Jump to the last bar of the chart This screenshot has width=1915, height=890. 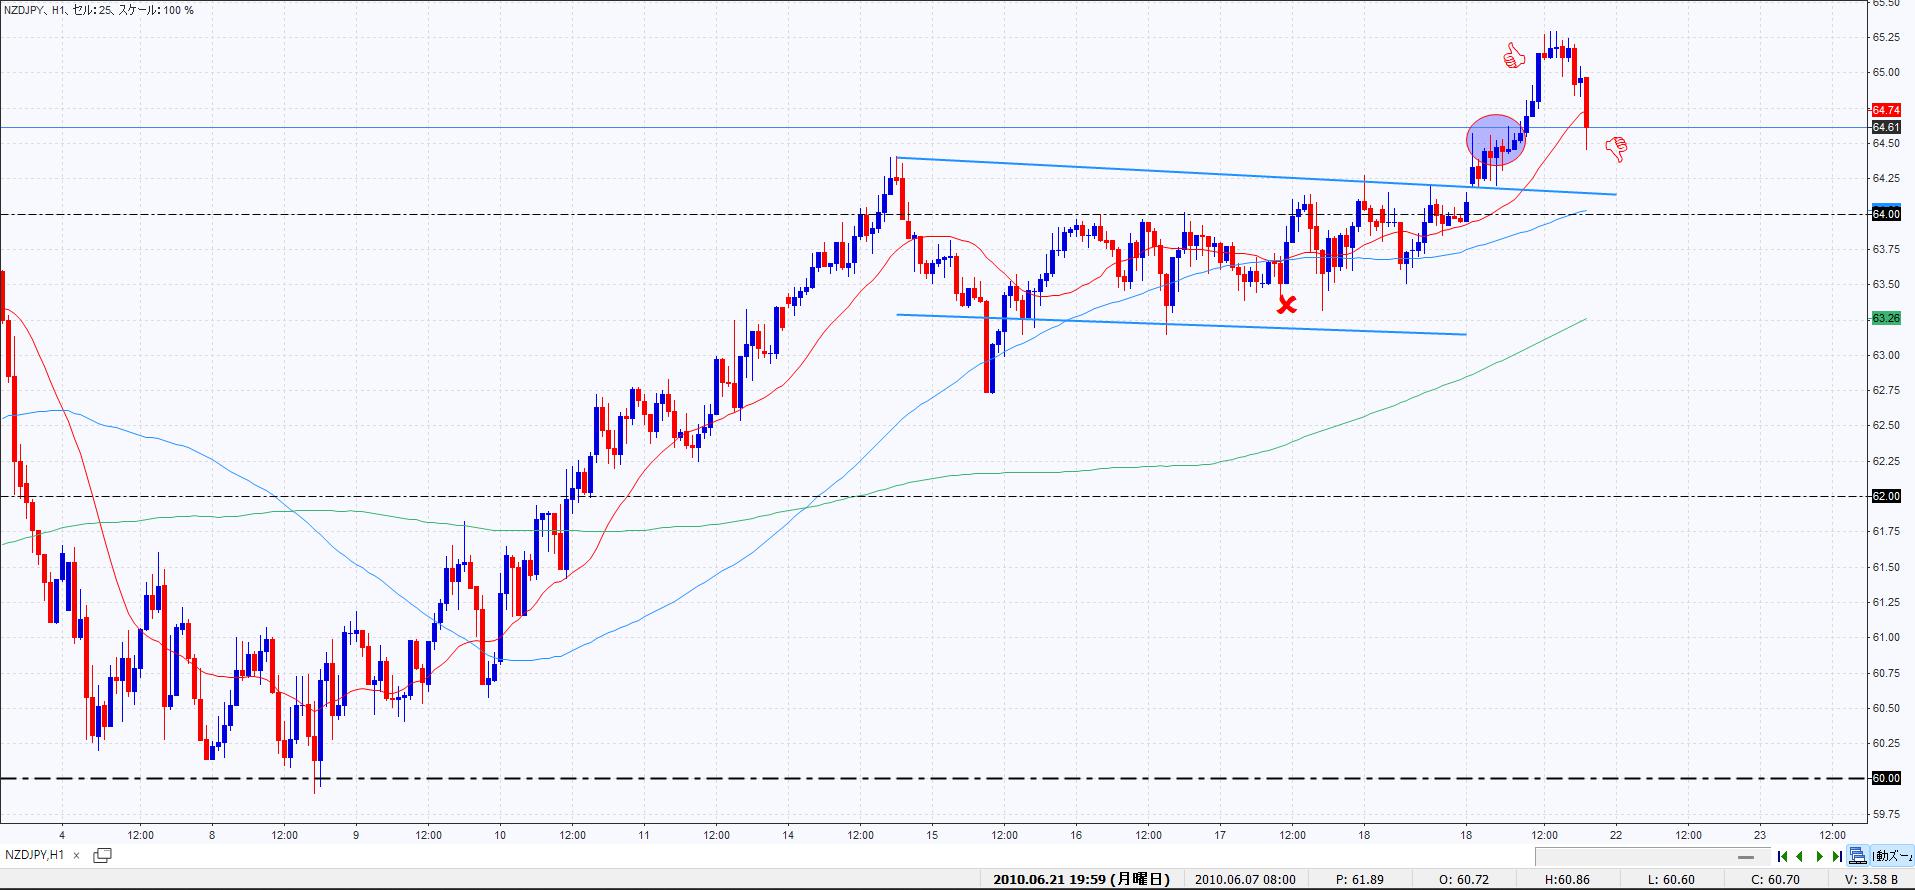click(x=1836, y=856)
